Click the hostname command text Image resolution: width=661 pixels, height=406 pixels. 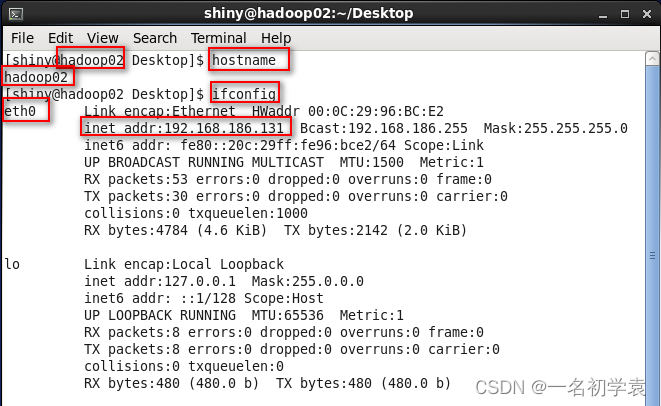point(250,60)
